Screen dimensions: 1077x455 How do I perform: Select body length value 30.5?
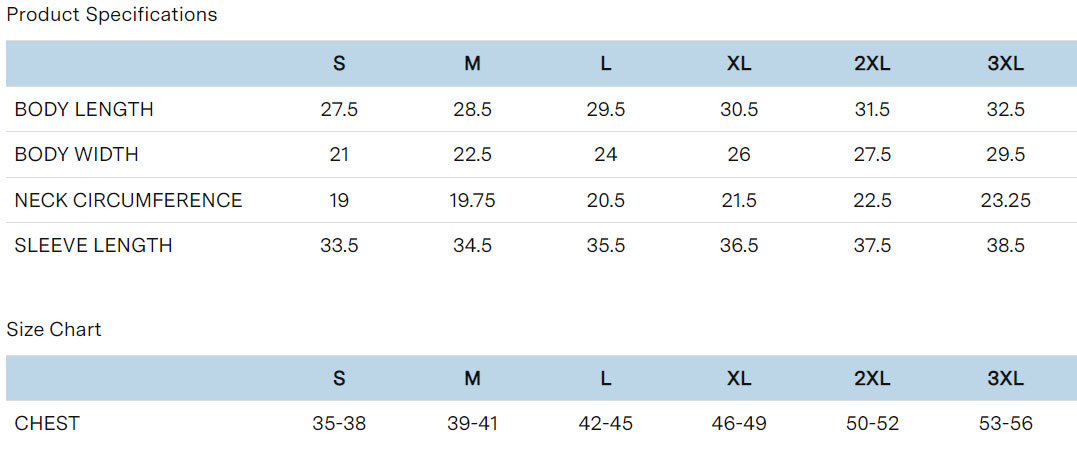tap(739, 110)
